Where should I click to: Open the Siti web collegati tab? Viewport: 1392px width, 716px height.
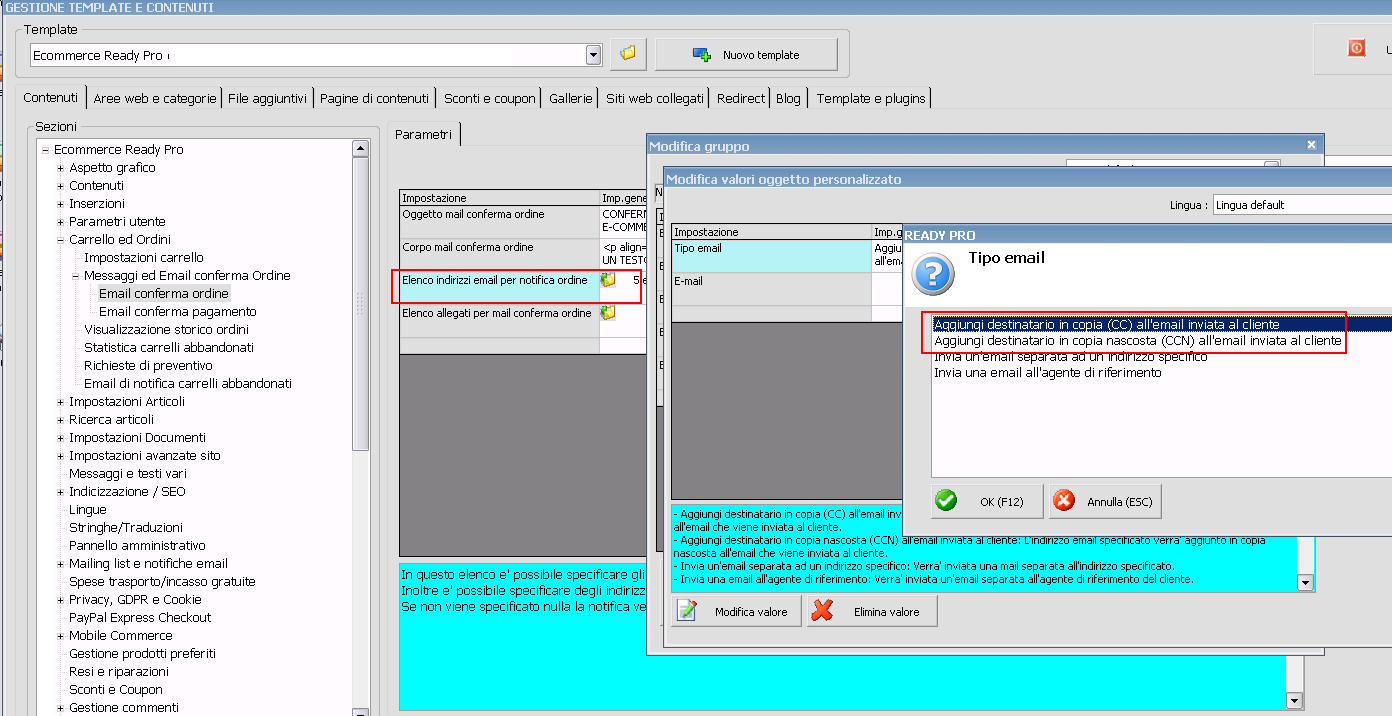(x=655, y=98)
